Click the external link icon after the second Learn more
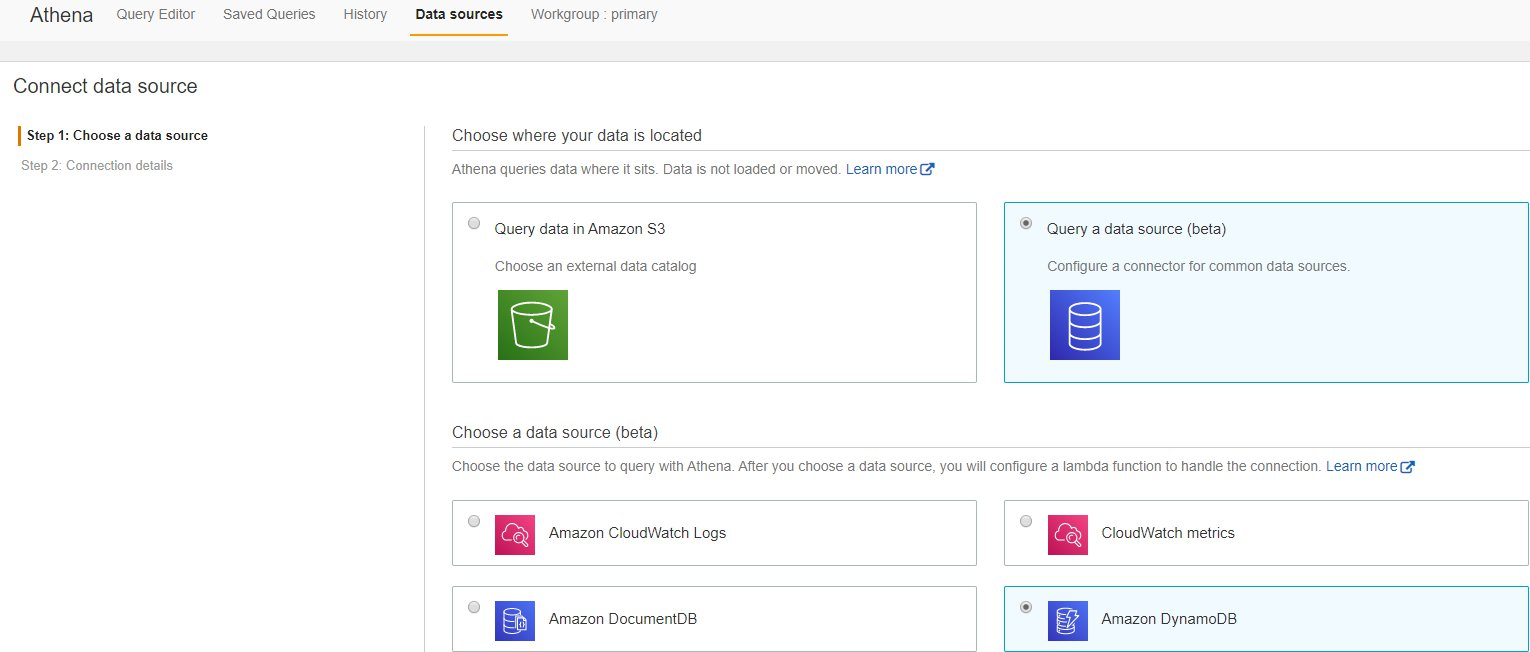The image size is (1530, 652). [1408, 466]
